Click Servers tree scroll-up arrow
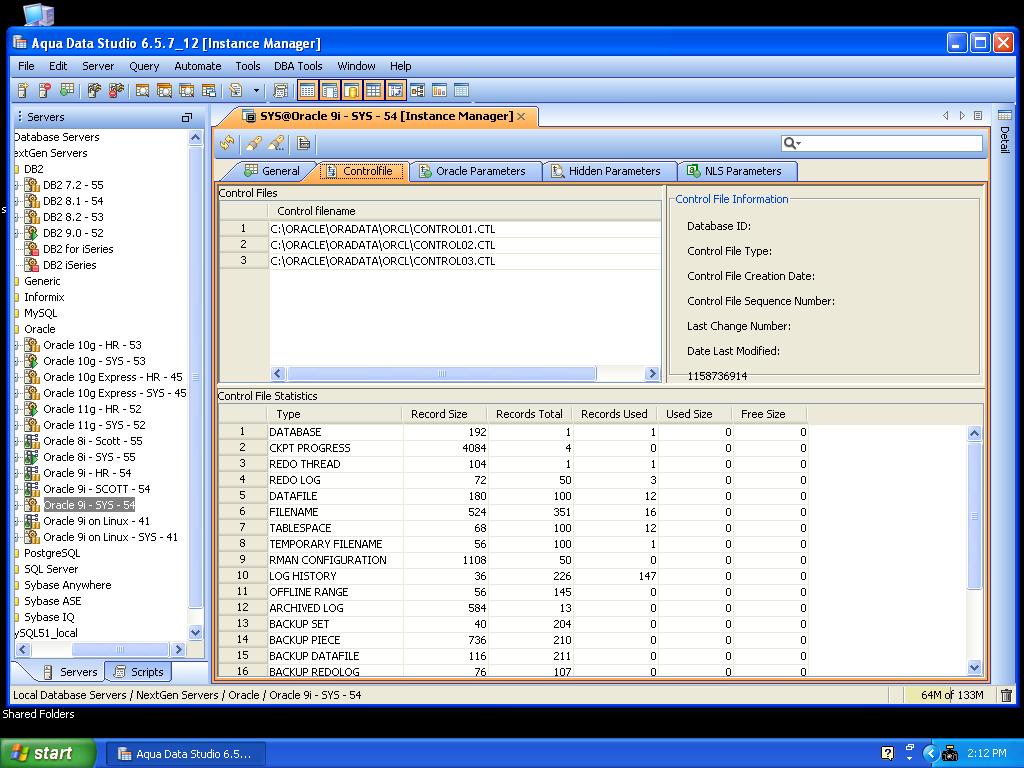The width and height of the screenshot is (1024, 768). 195,138
